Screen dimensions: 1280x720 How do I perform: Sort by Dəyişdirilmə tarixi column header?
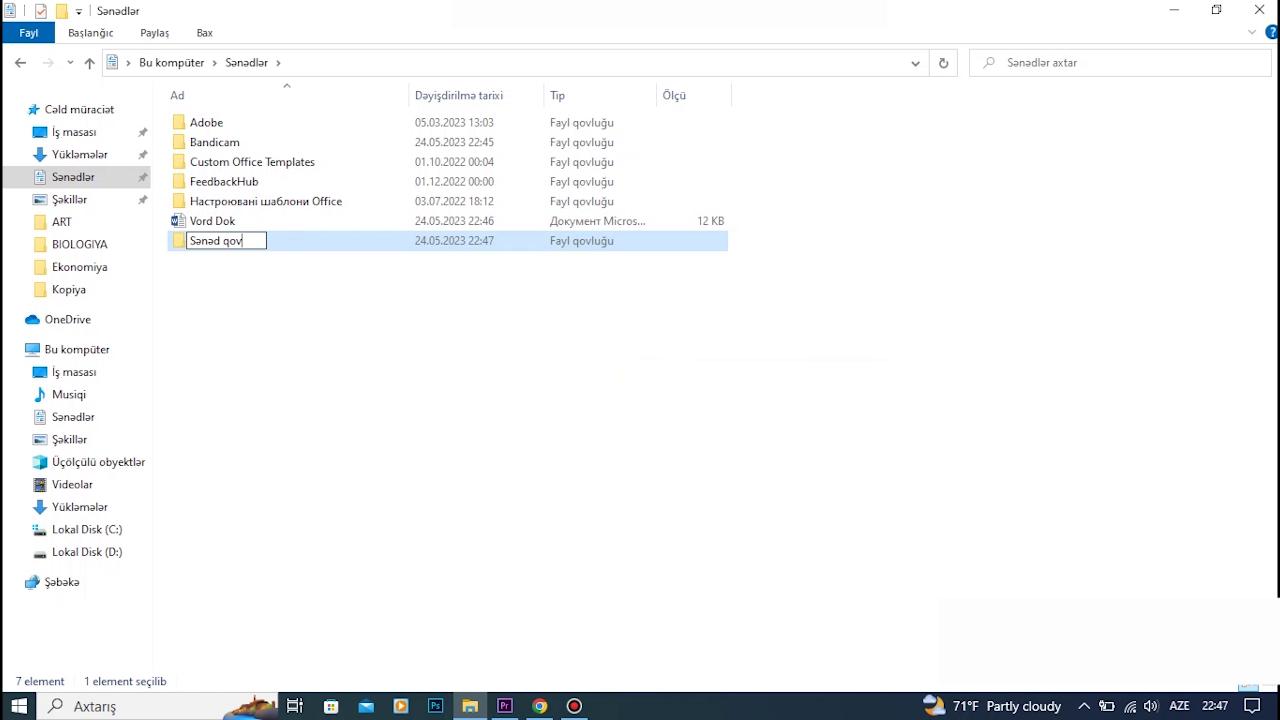click(x=477, y=95)
